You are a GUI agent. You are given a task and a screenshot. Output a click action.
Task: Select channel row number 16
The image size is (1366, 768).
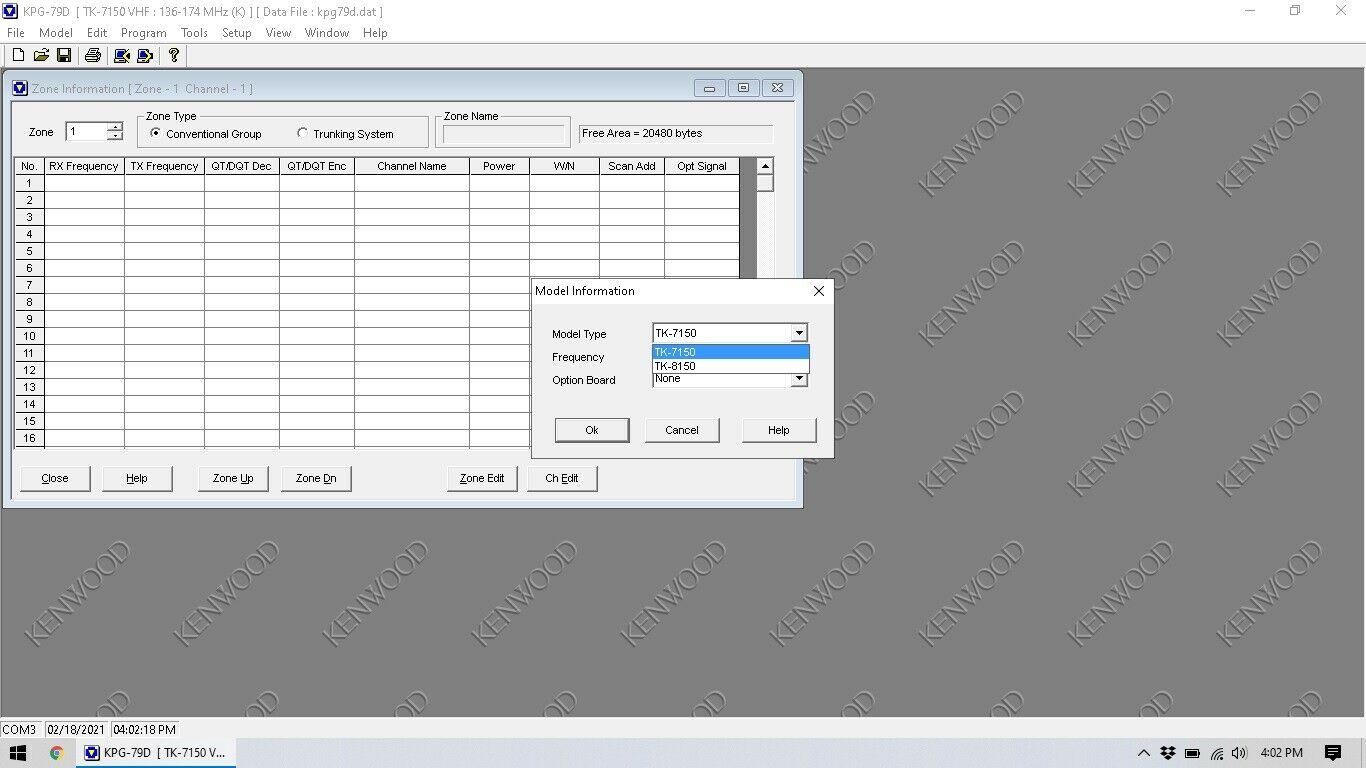[x=29, y=438]
